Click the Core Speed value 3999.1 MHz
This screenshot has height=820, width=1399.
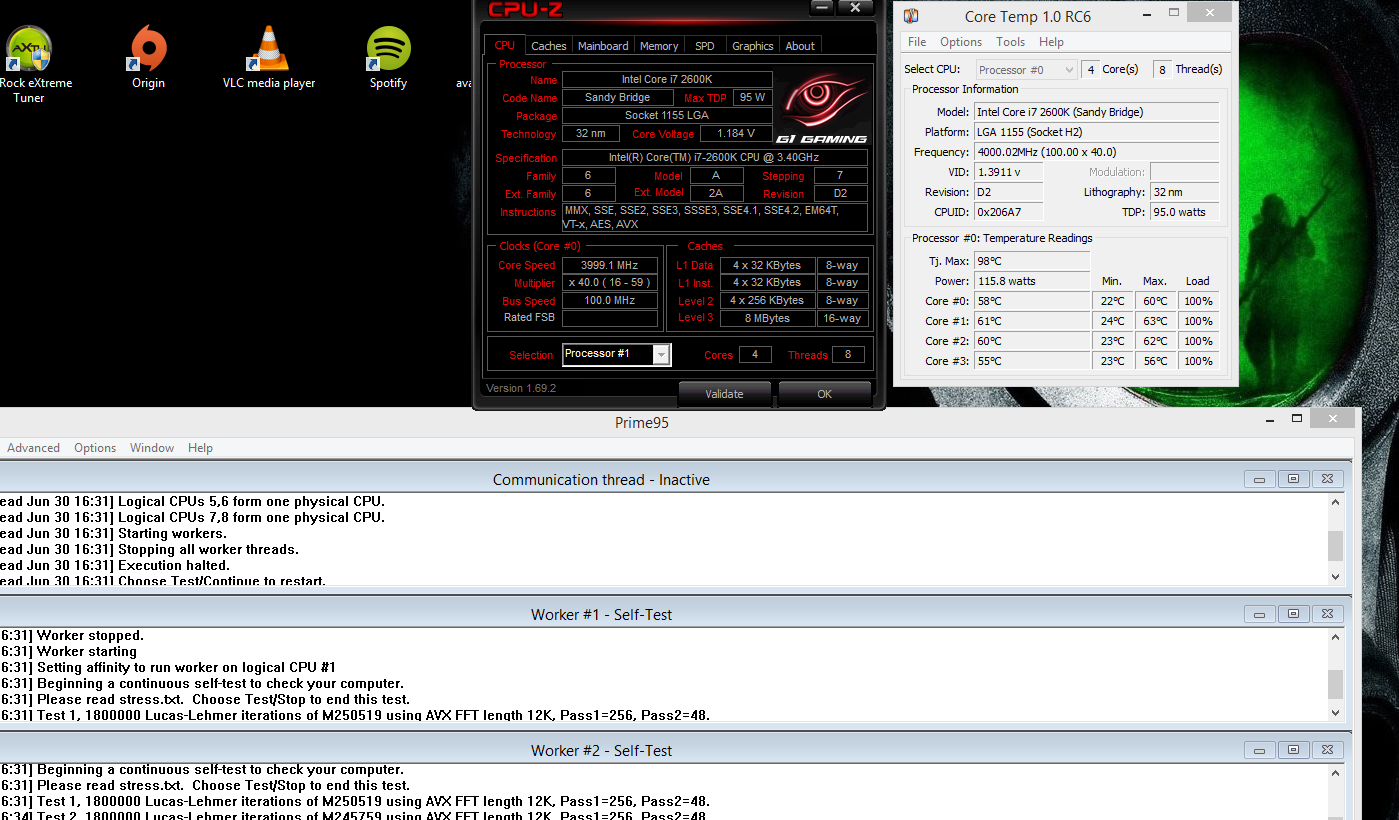[609, 266]
